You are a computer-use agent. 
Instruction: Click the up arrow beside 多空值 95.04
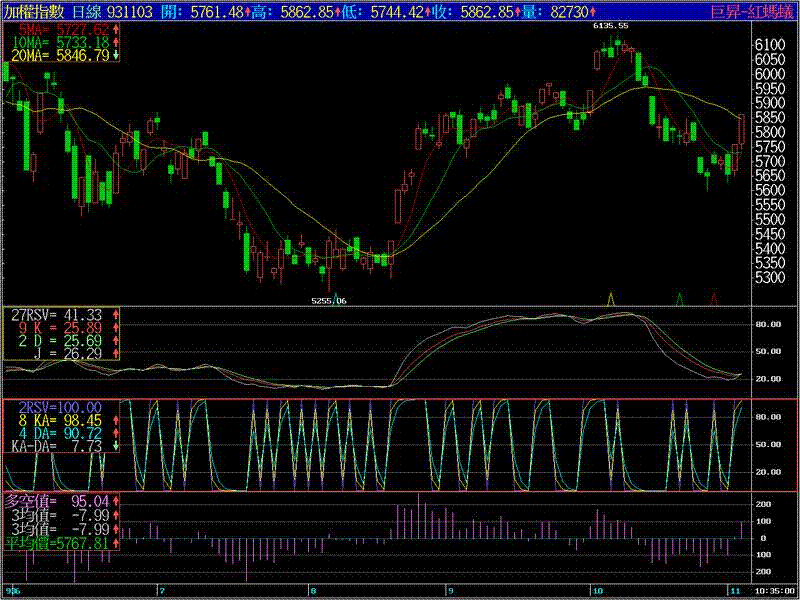117,500
